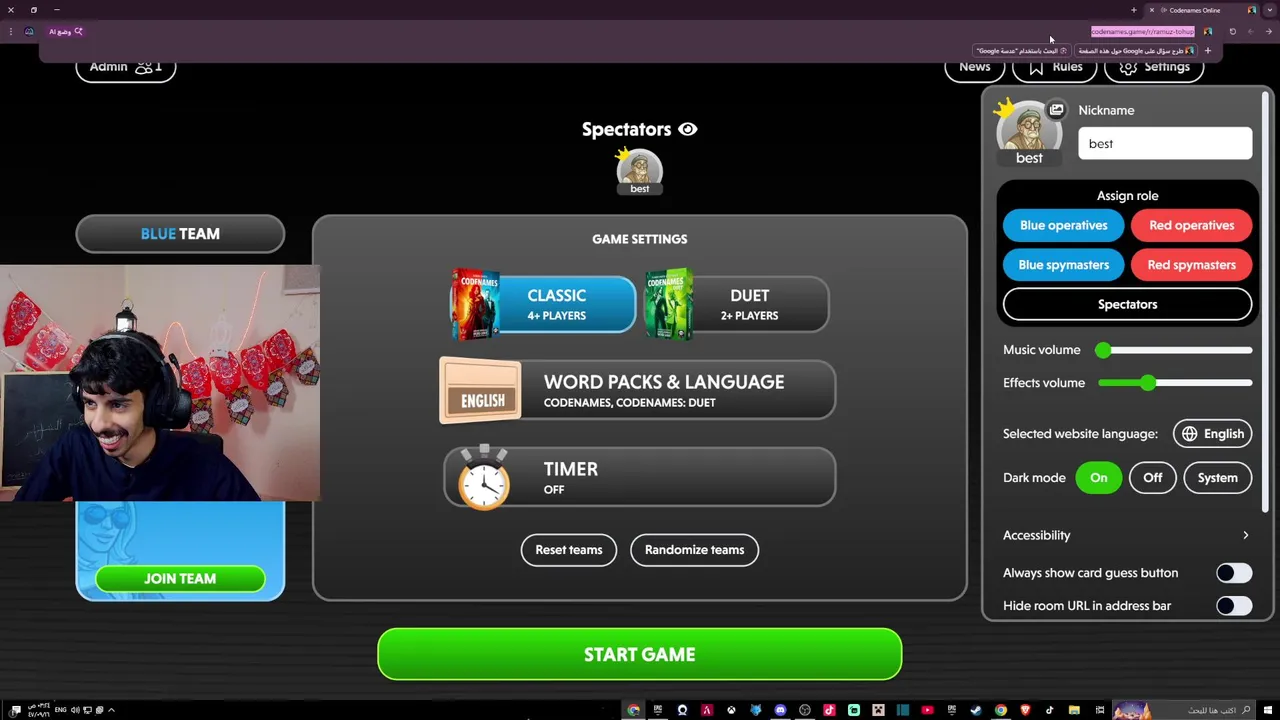Screen dimensions: 1280x720
Task: Change avatar picture via image icon
Action: click(1056, 110)
